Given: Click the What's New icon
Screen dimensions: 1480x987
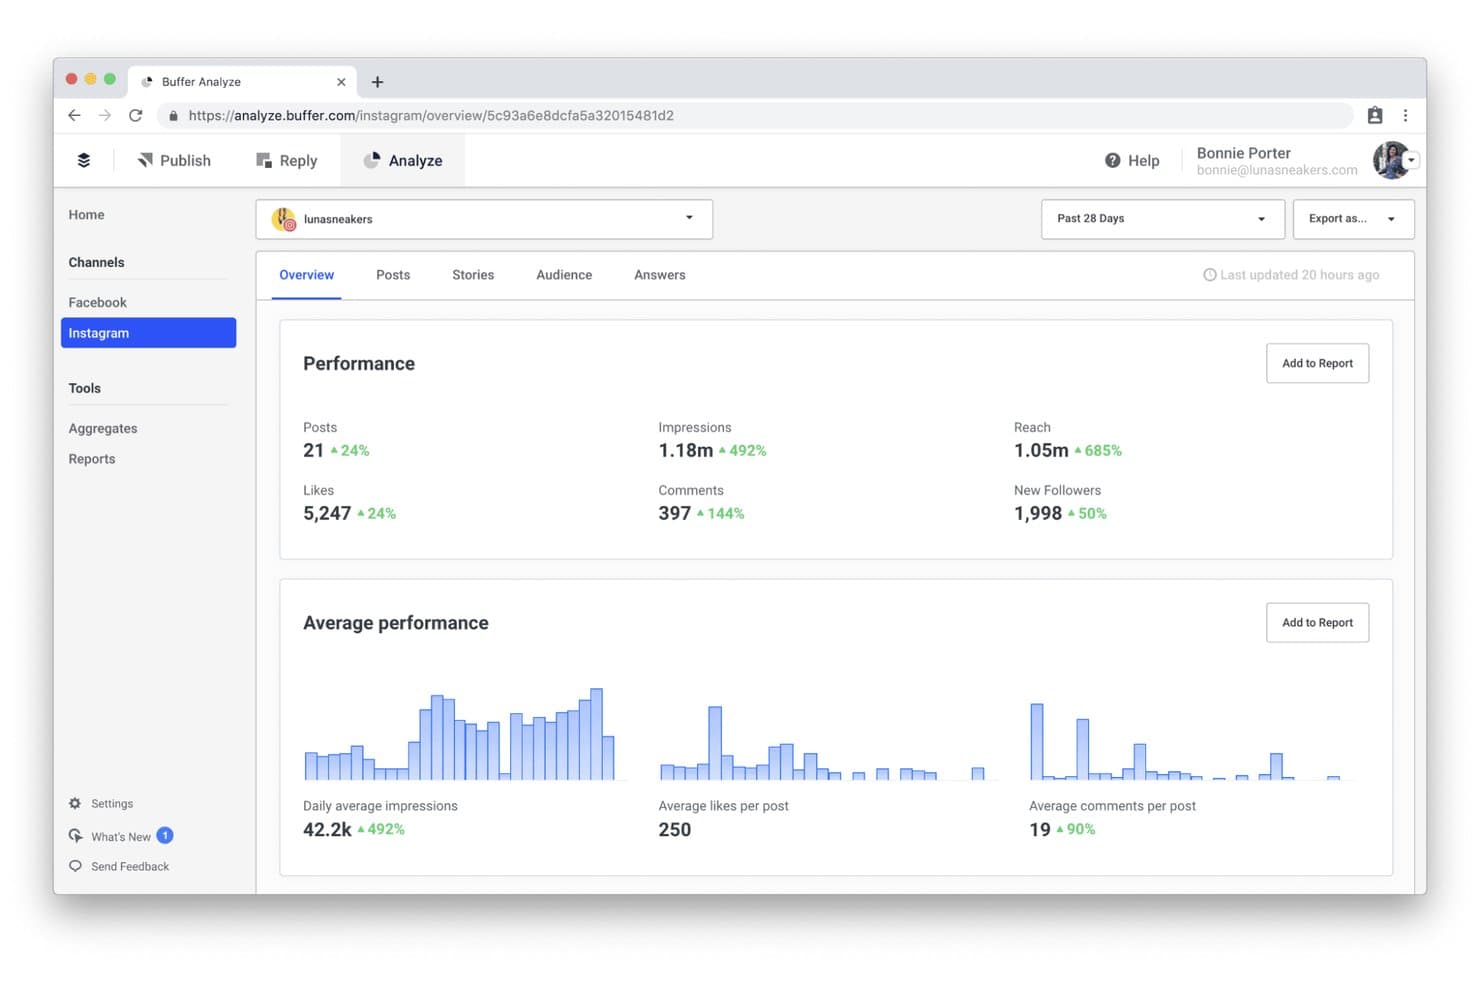Looking at the screenshot, I should pos(75,836).
